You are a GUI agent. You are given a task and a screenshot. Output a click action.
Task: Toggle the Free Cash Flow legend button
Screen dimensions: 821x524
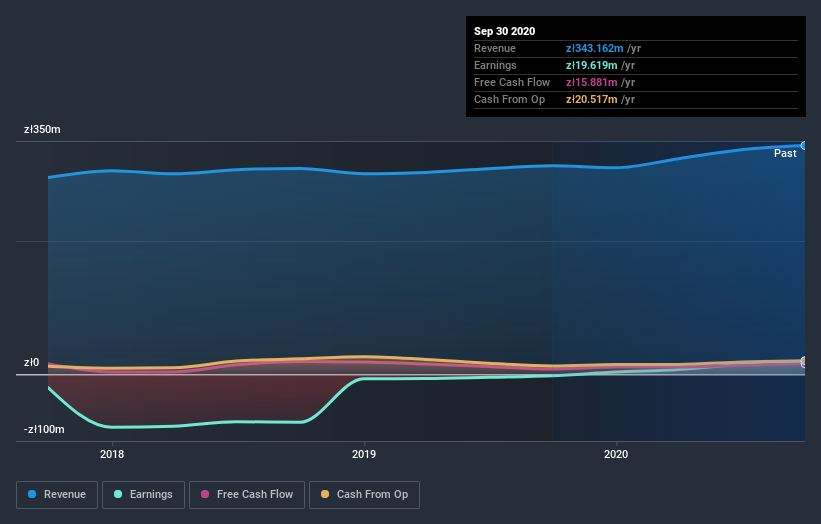(x=247, y=495)
